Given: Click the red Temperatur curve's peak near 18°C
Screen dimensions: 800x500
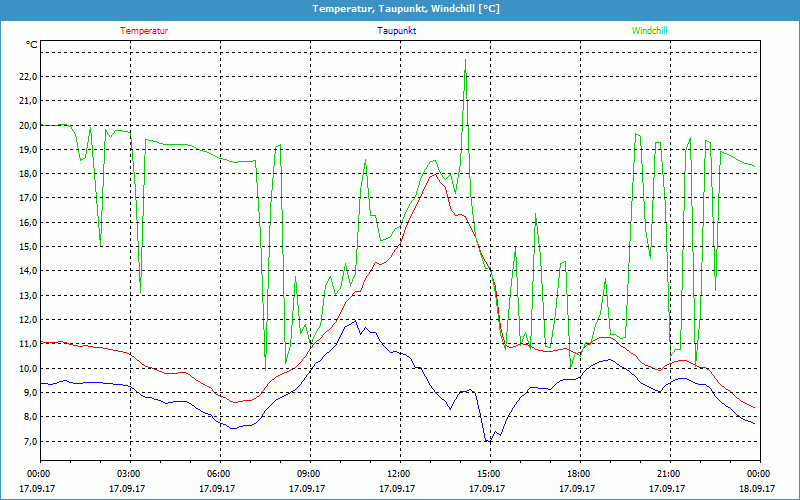Looking at the screenshot, I should coord(433,174).
